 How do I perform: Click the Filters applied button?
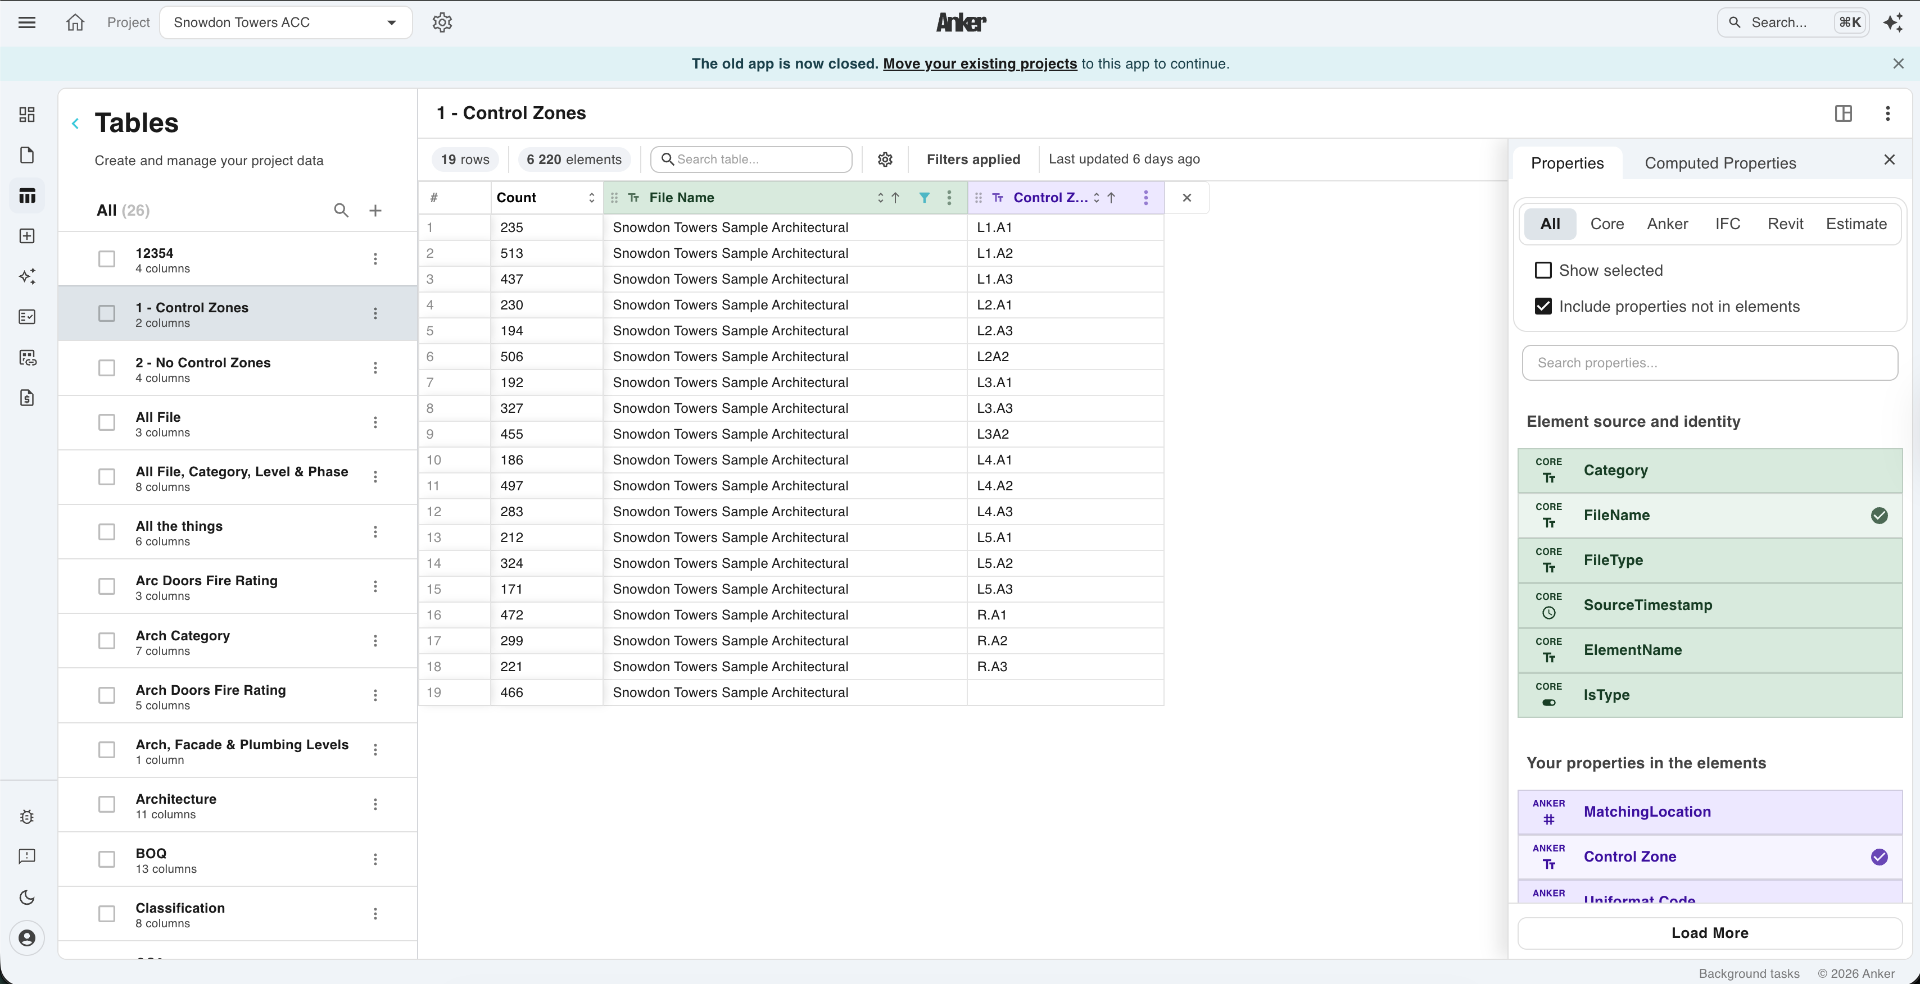(x=973, y=159)
